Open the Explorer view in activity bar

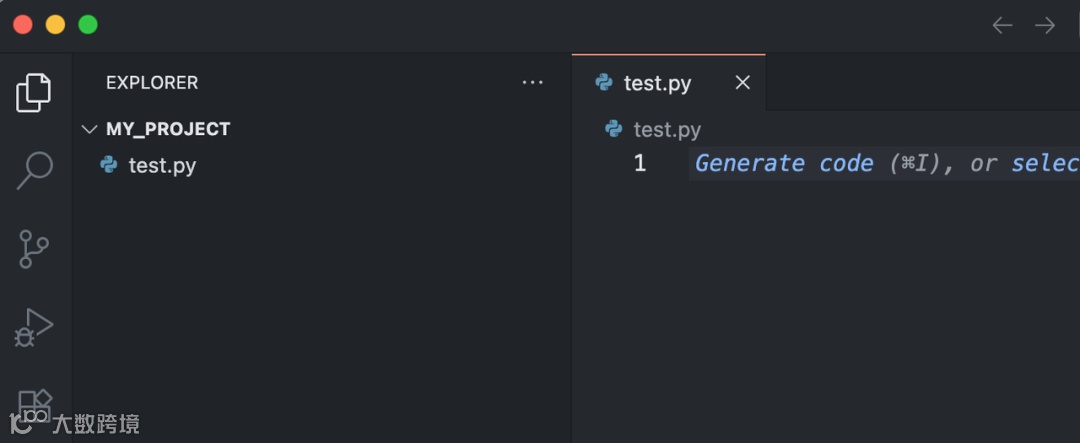click(34, 93)
